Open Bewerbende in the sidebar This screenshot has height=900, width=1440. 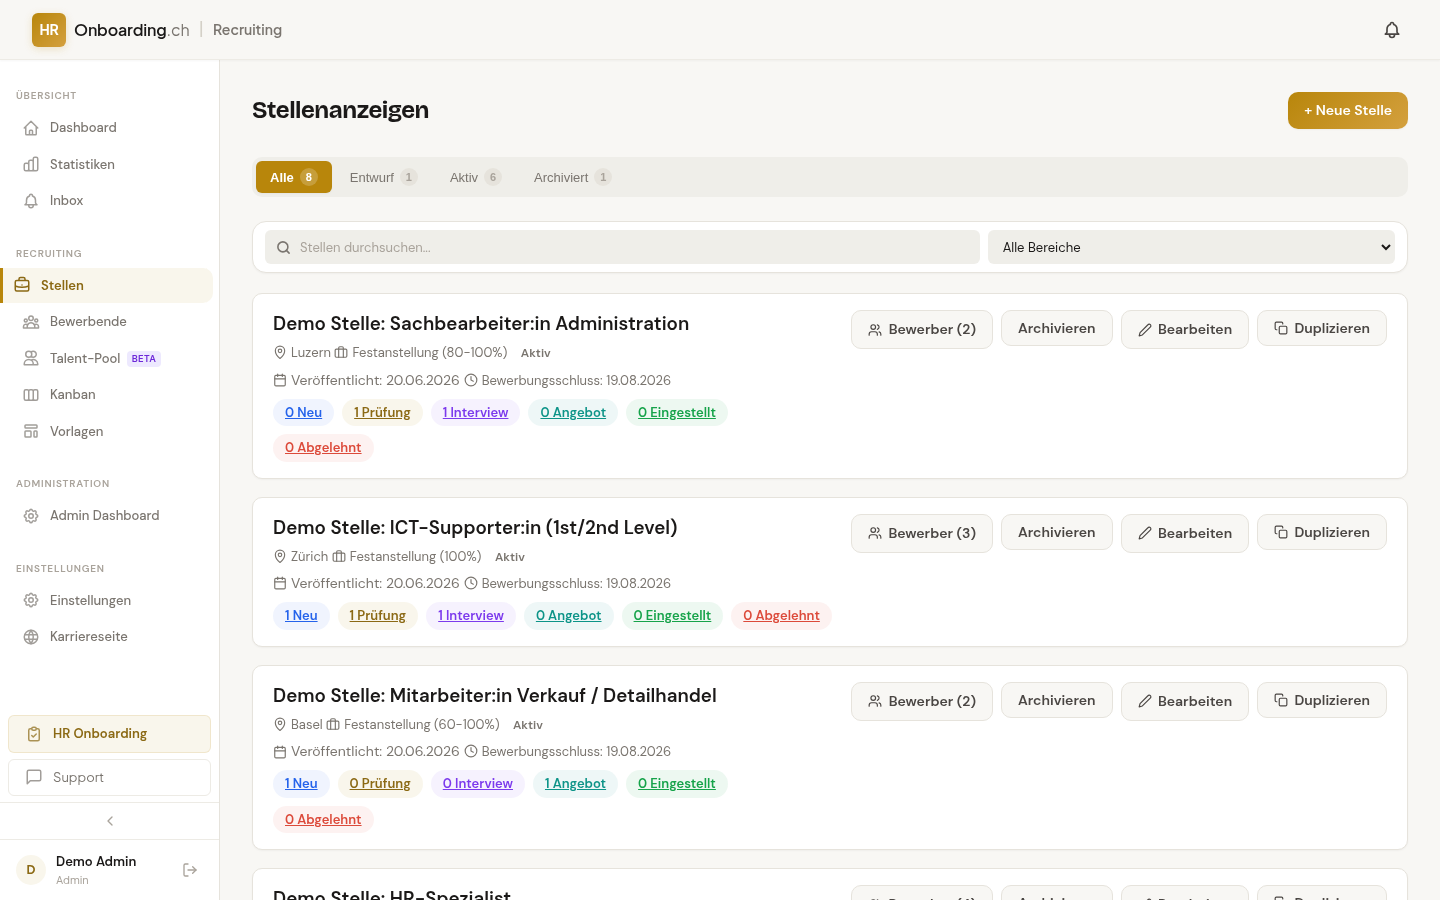coord(108,322)
